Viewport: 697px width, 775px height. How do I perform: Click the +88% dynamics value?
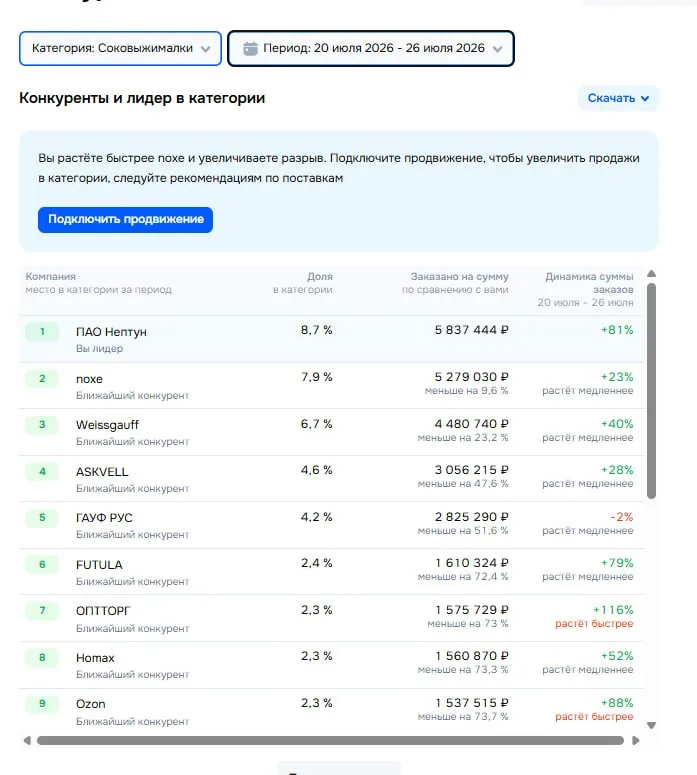point(617,702)
